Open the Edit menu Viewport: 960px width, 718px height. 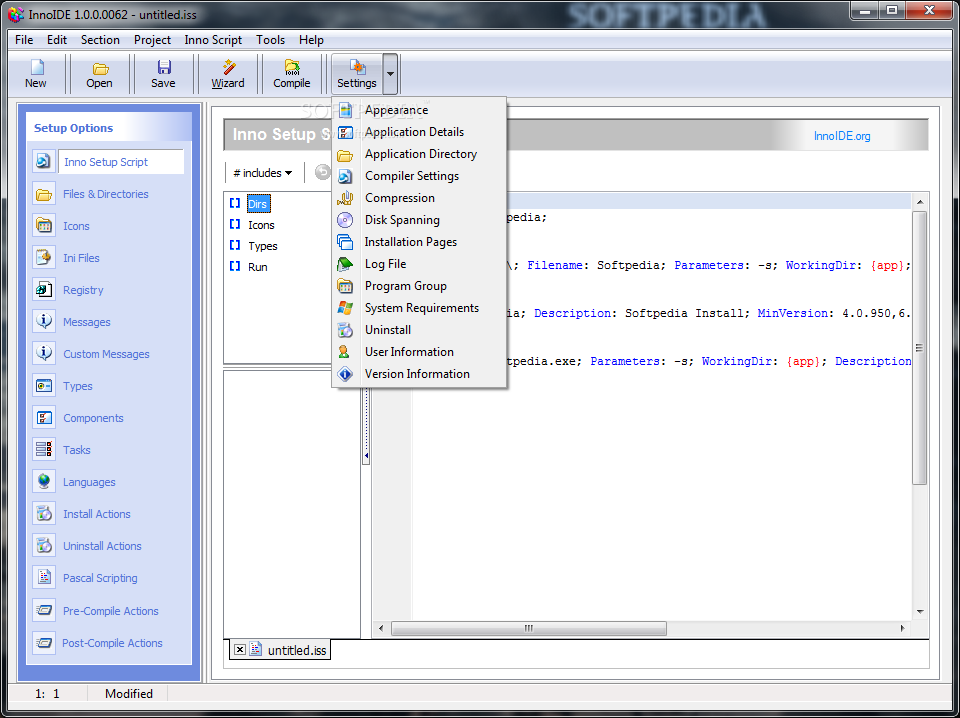coord(57,40)
